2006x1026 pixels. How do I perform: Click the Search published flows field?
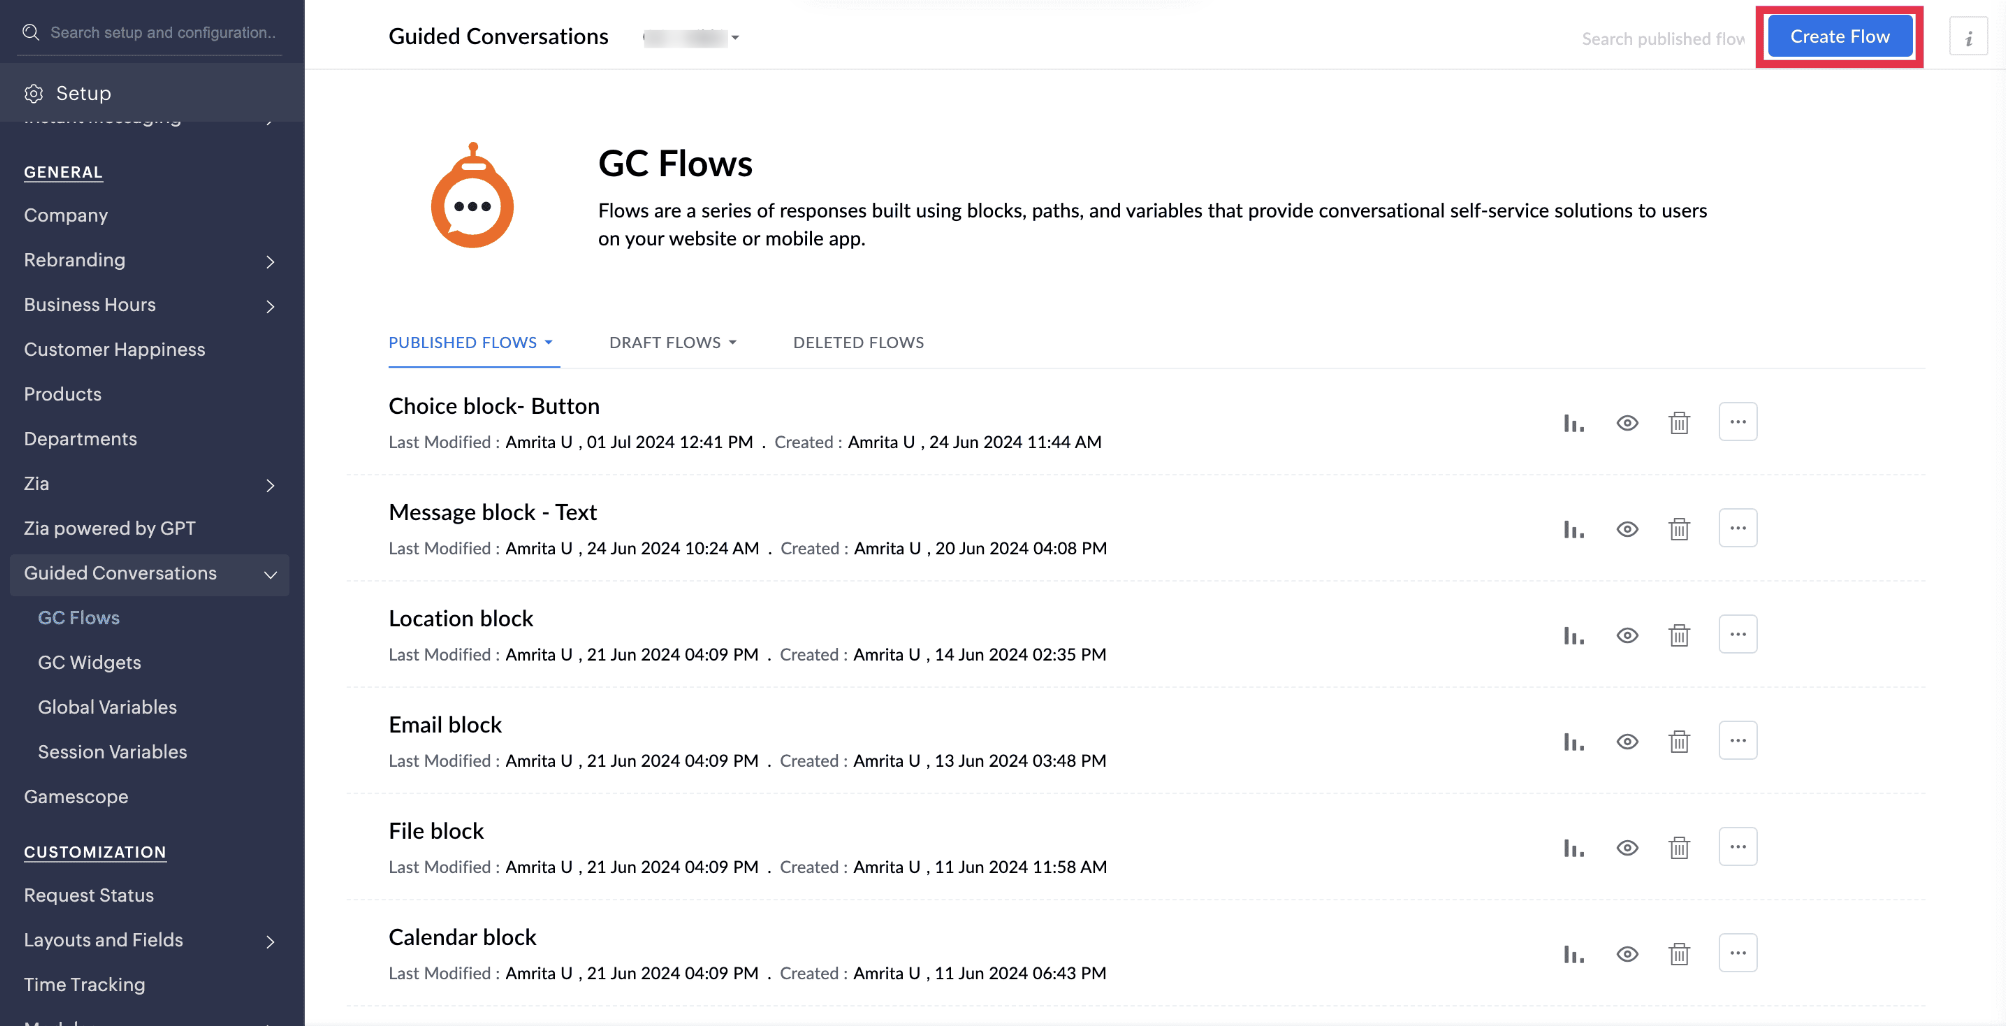tap(1662, 39)
